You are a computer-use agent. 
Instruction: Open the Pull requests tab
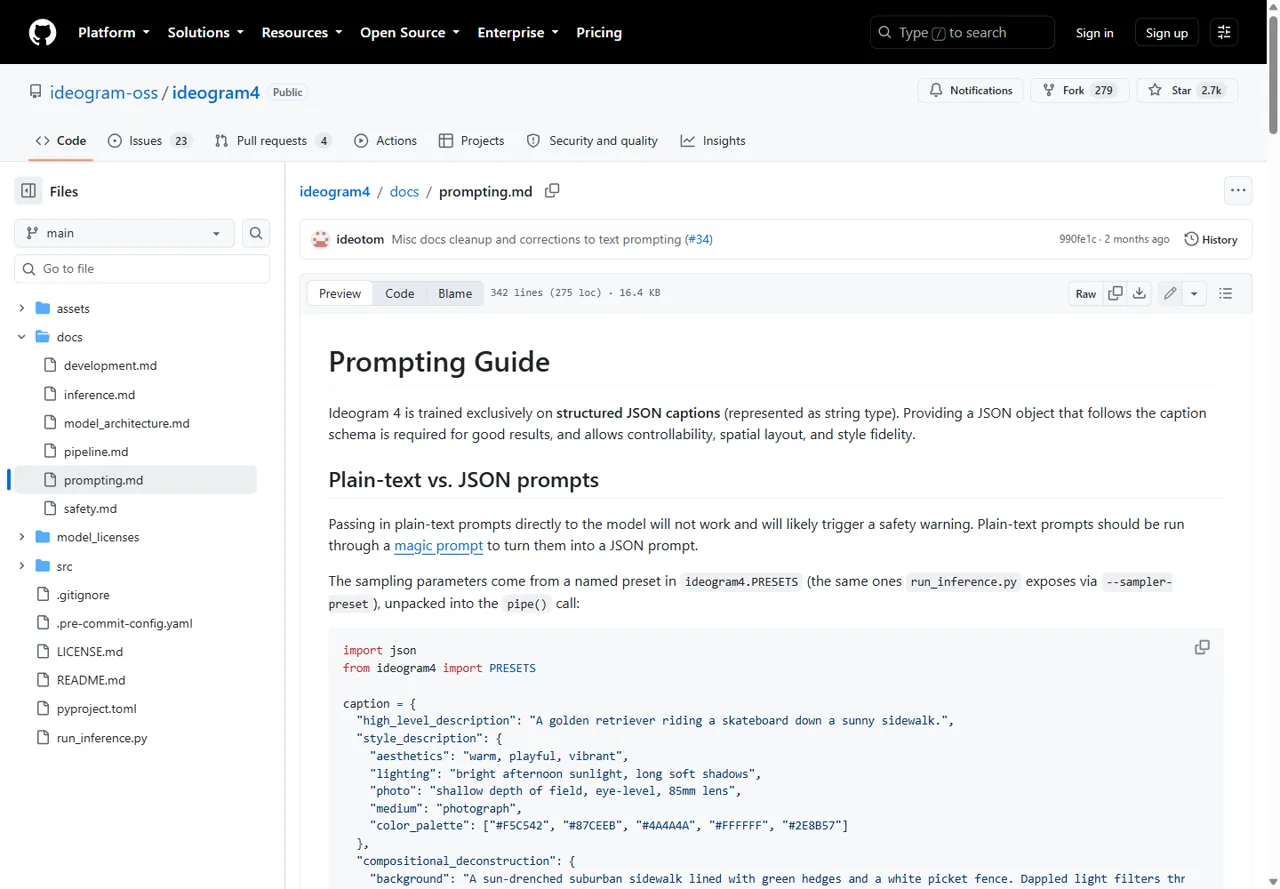pos(273,141)
